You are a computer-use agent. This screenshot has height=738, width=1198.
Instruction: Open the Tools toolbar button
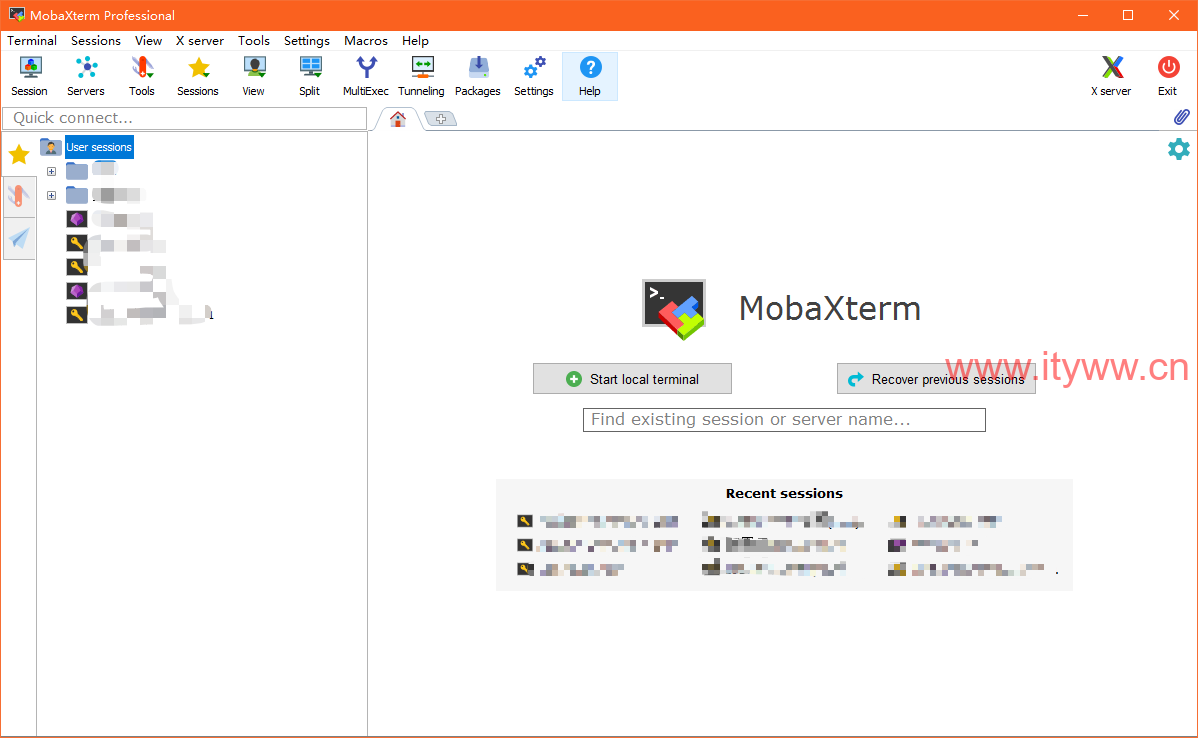[141, 76]
